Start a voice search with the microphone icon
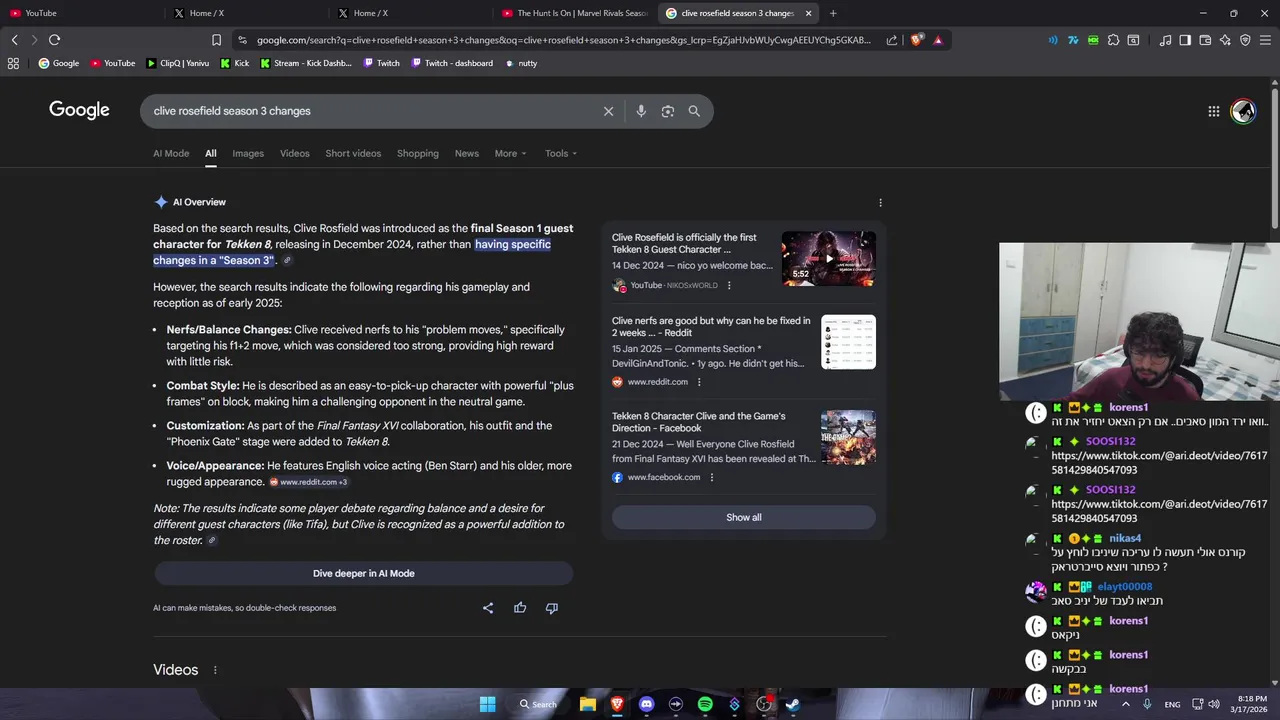Image resolution: width=1280 pixels, height=720 pixels. point(641,111)
